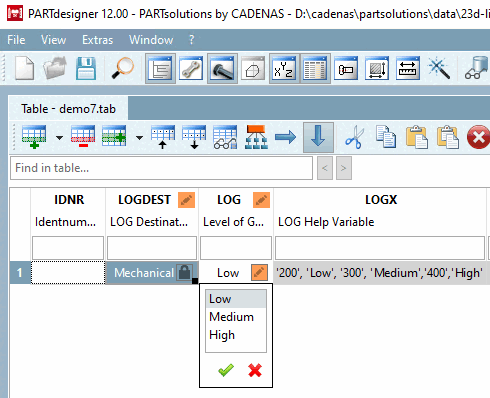The image size is (490, 398).
Task: Click the magic wand icon
Action: click(x=439, y=69)
